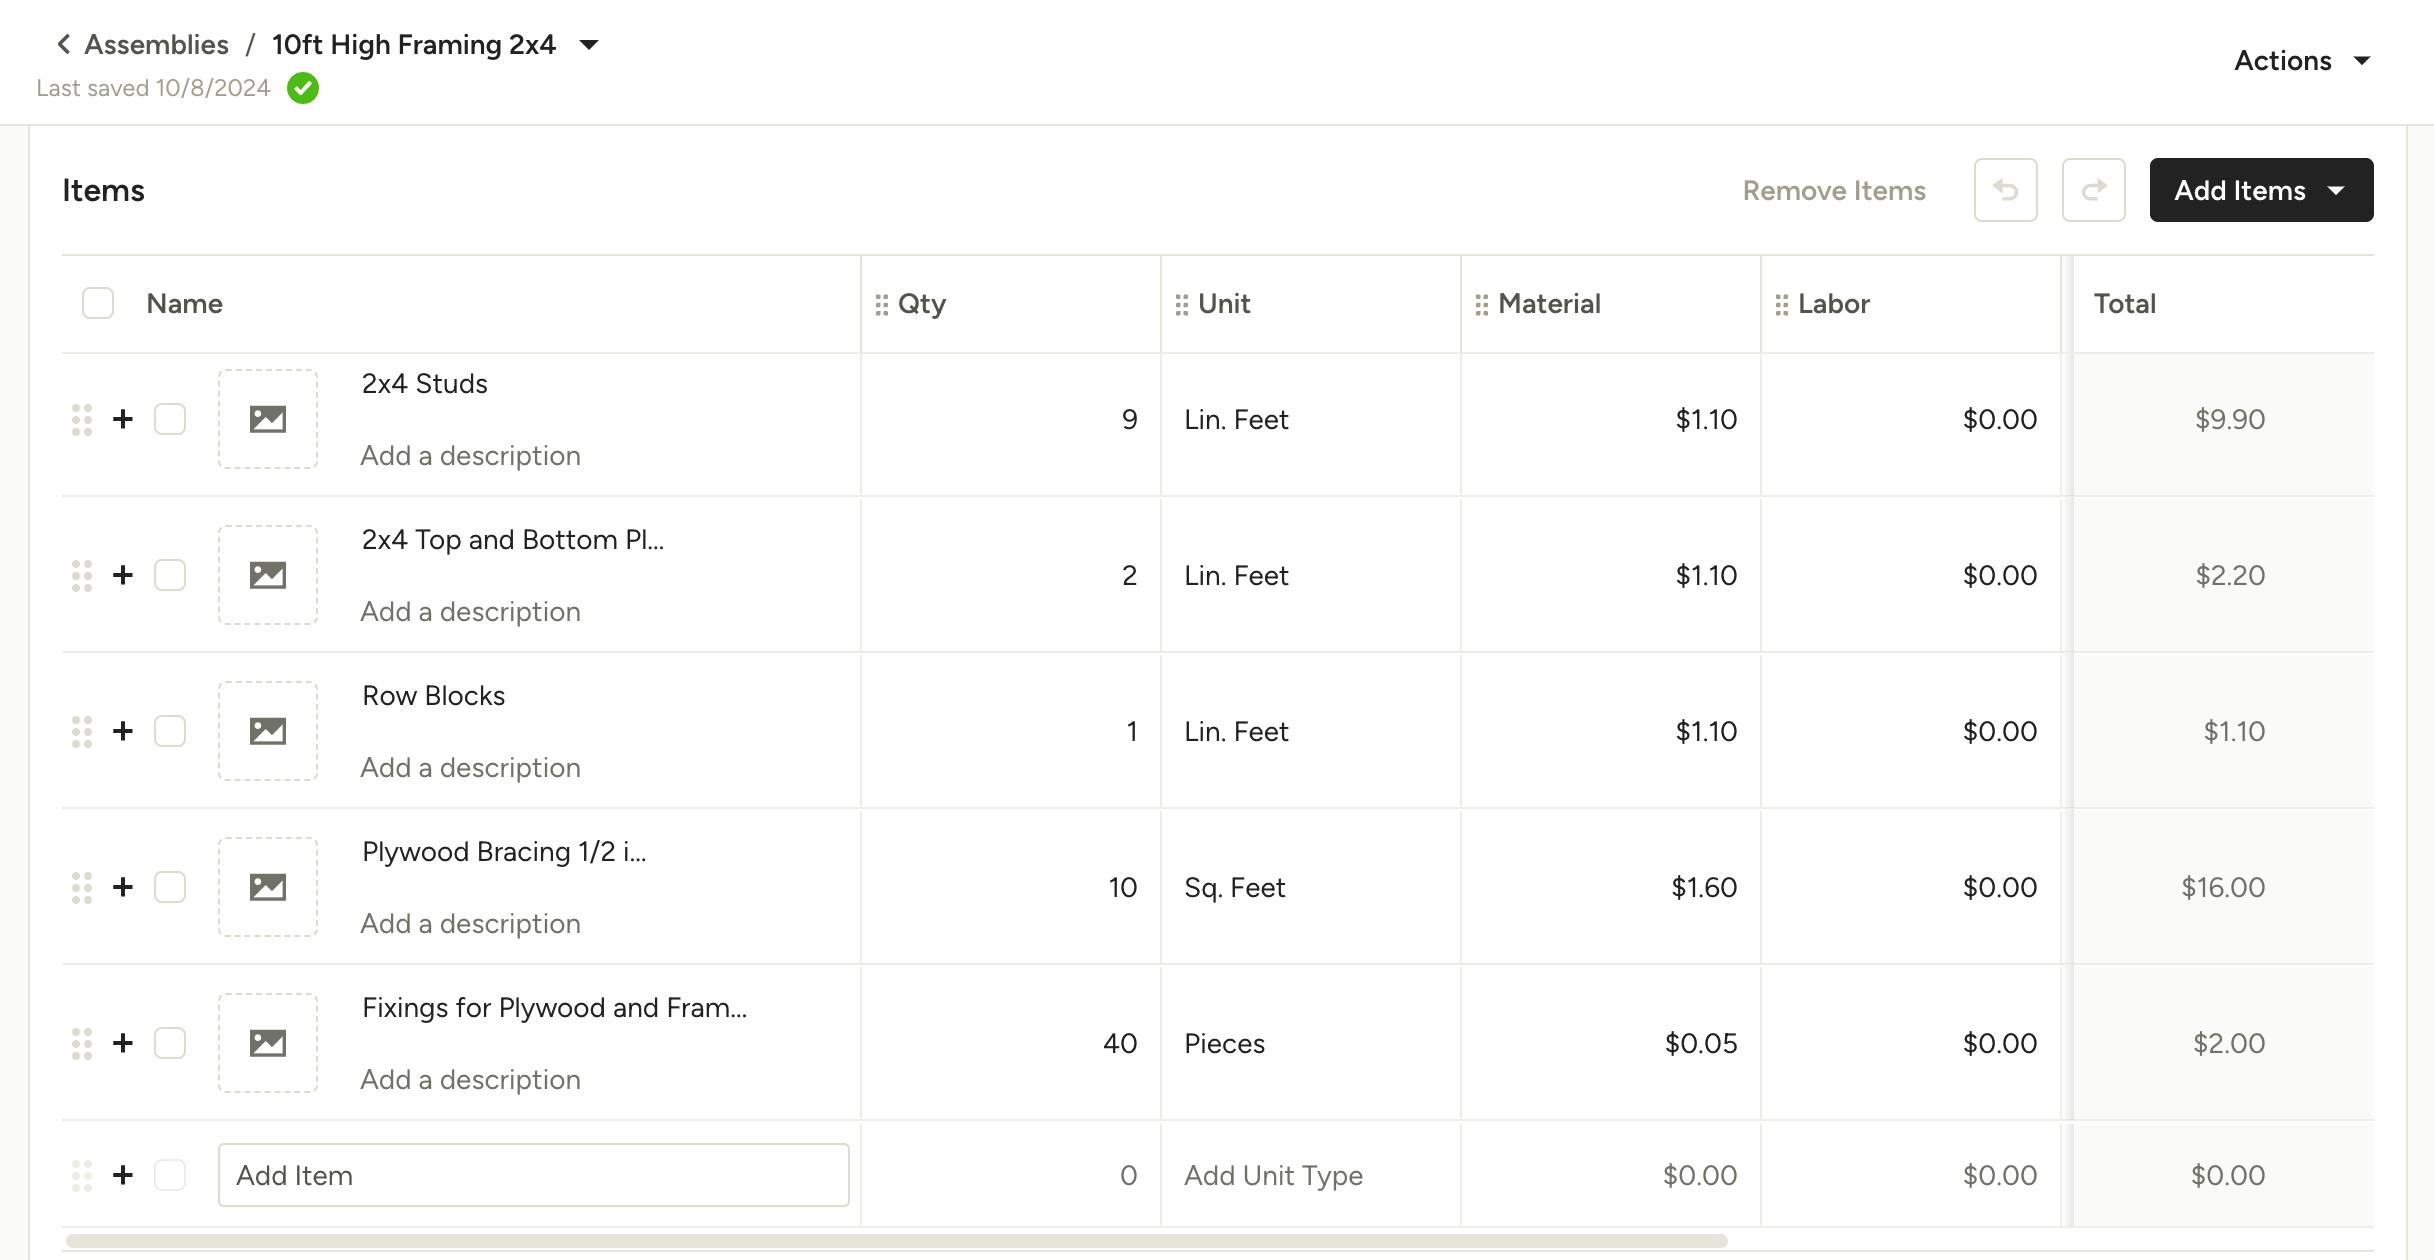Open the Actions dropdown menu

2302,60
